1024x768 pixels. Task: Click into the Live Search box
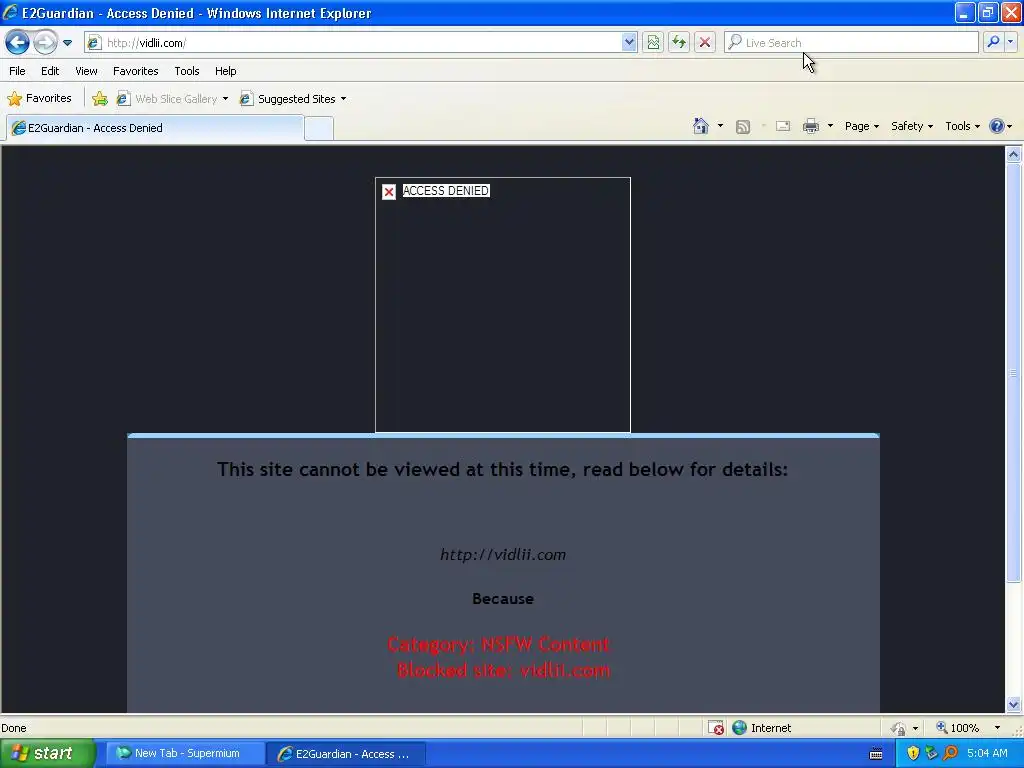click(851, 43)
